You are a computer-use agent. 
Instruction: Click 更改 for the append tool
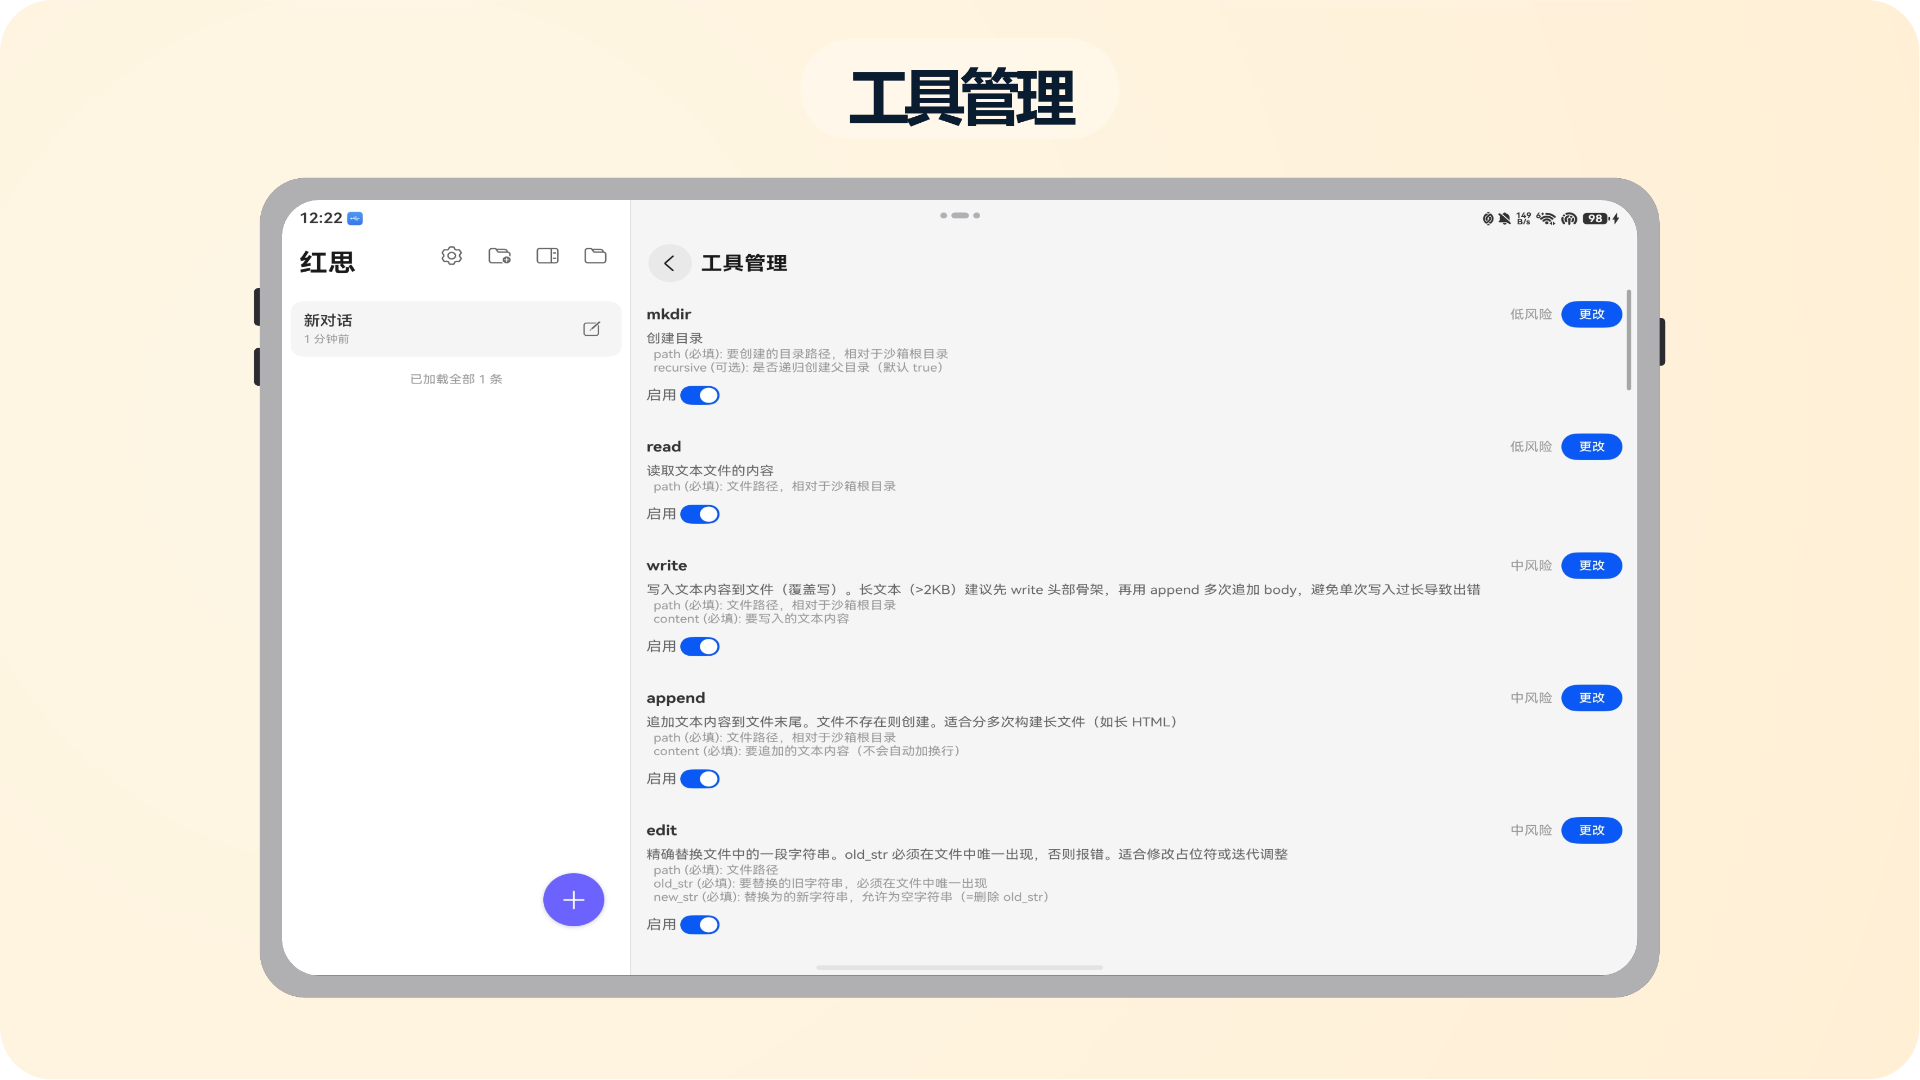point(1592,698)
